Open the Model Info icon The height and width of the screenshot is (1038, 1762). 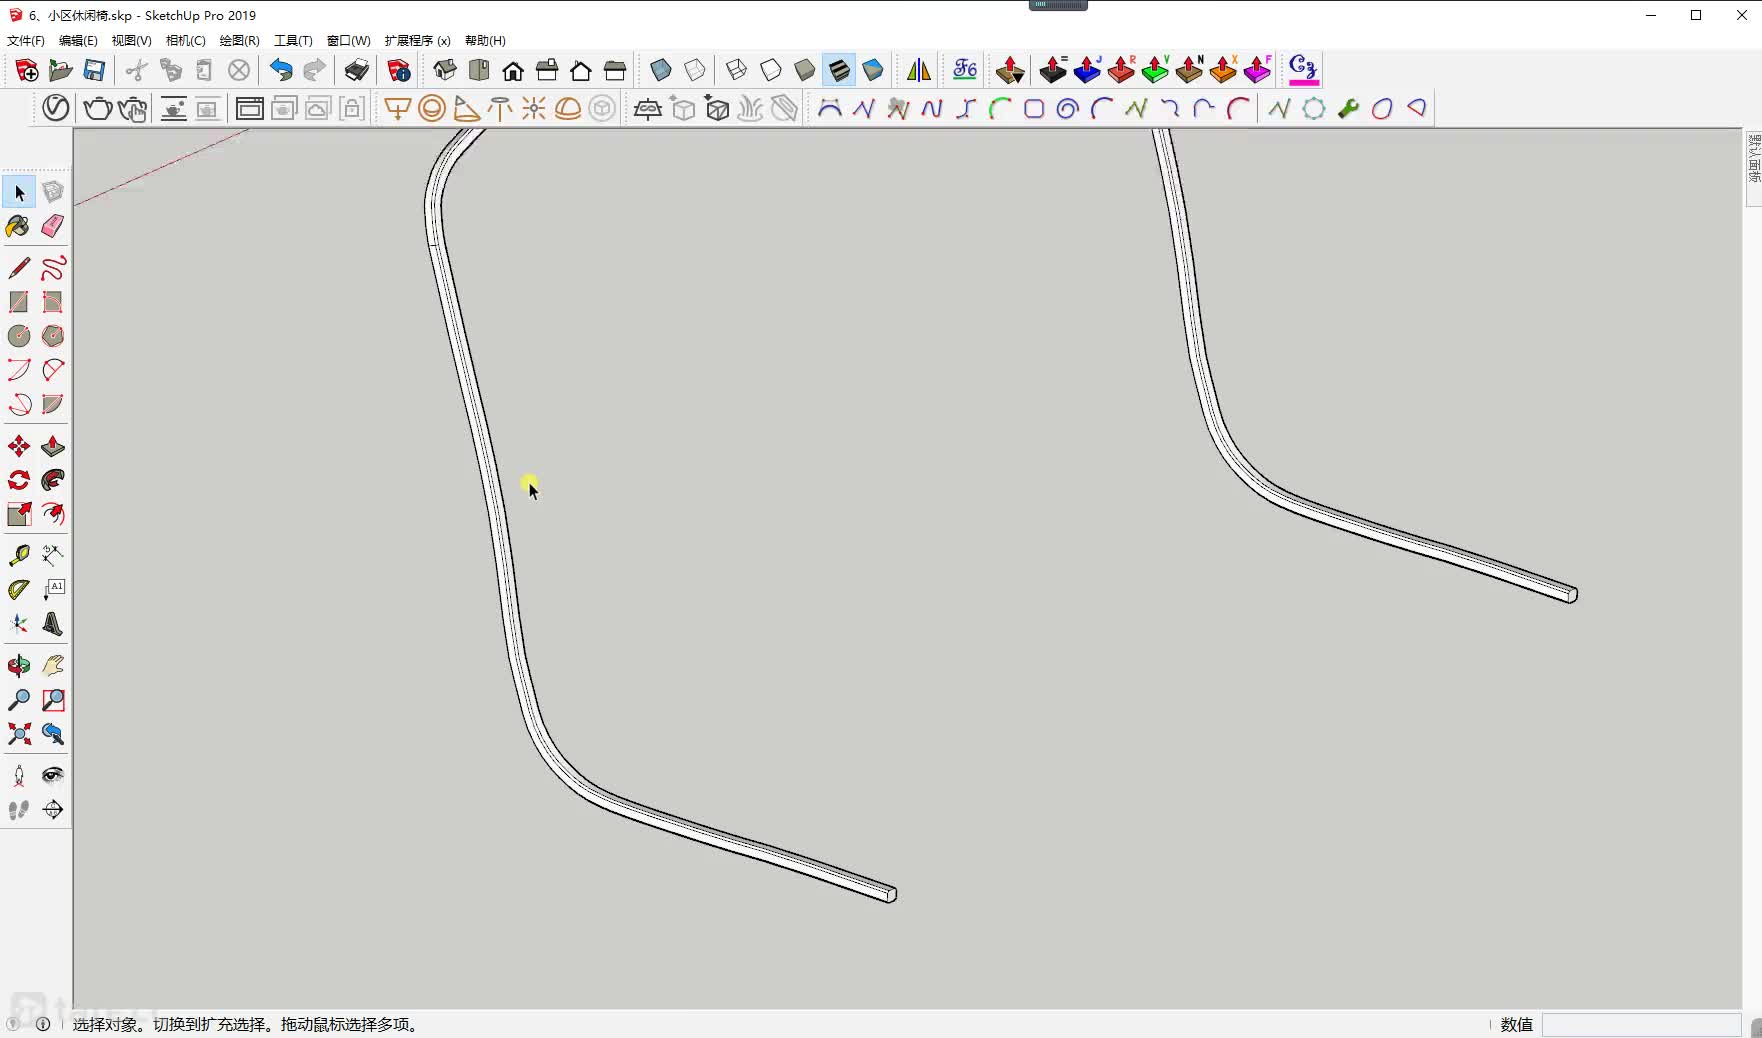[399, 70]
